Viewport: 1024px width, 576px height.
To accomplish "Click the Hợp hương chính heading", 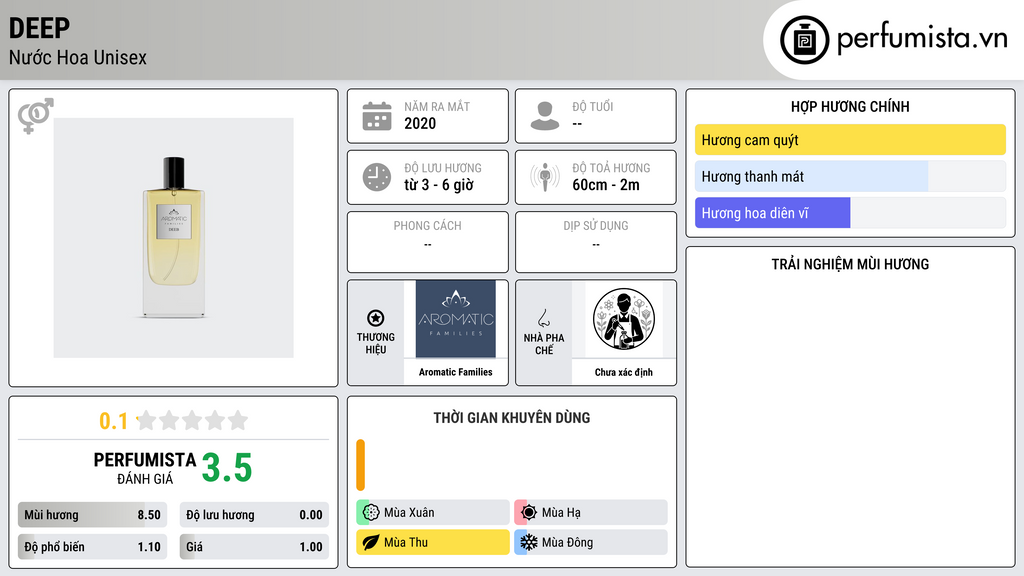I will coord(850,106).
